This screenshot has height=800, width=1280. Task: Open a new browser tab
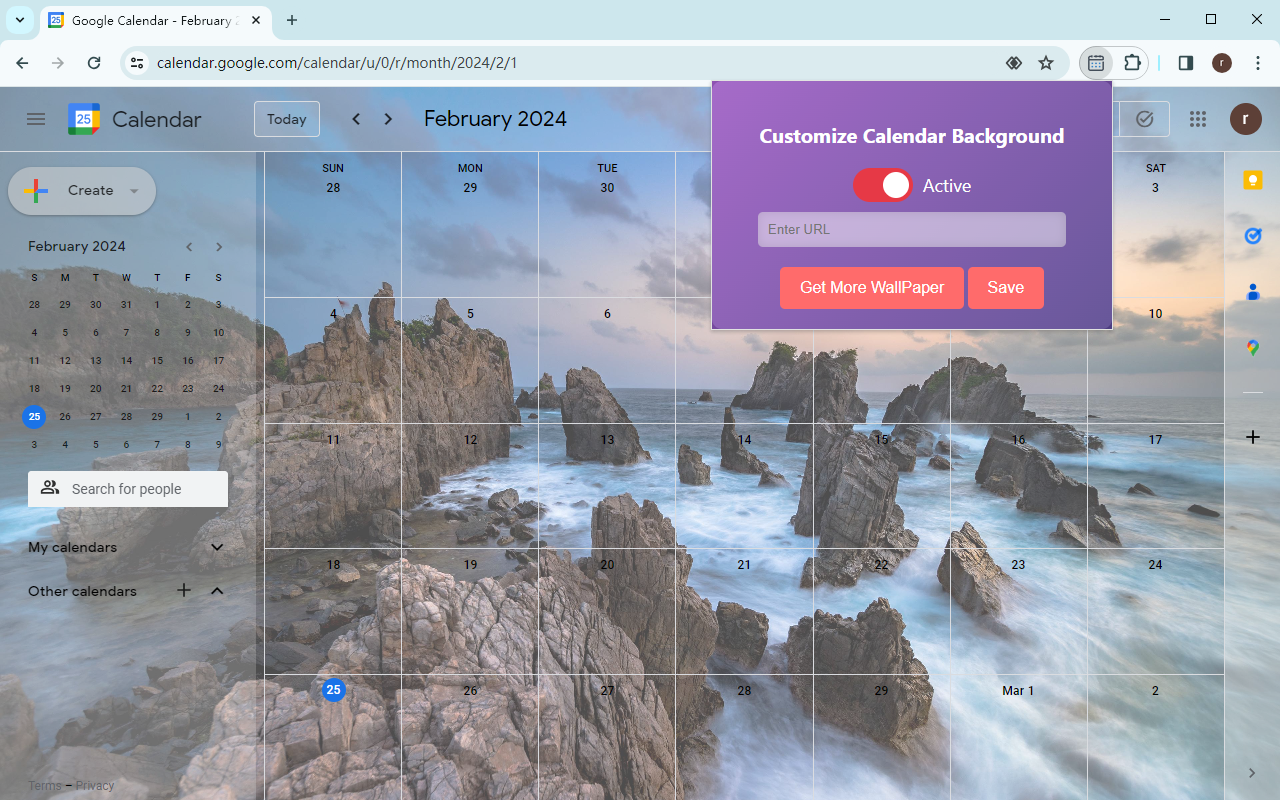pyautogui.click(x=292, y=20)
